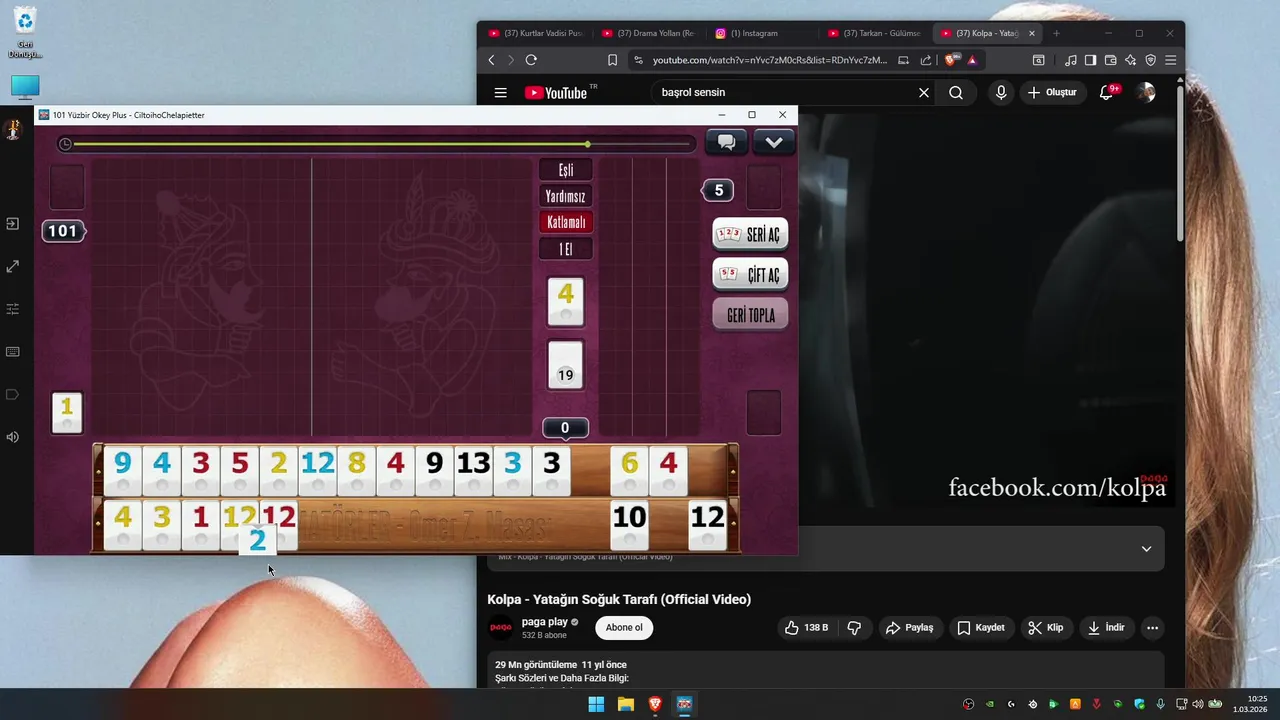Close the Kolpa browser tab
Image resolution: width=1280 pixels, height=720 pixels.
pyautogui.click(x=1032, y=33)
